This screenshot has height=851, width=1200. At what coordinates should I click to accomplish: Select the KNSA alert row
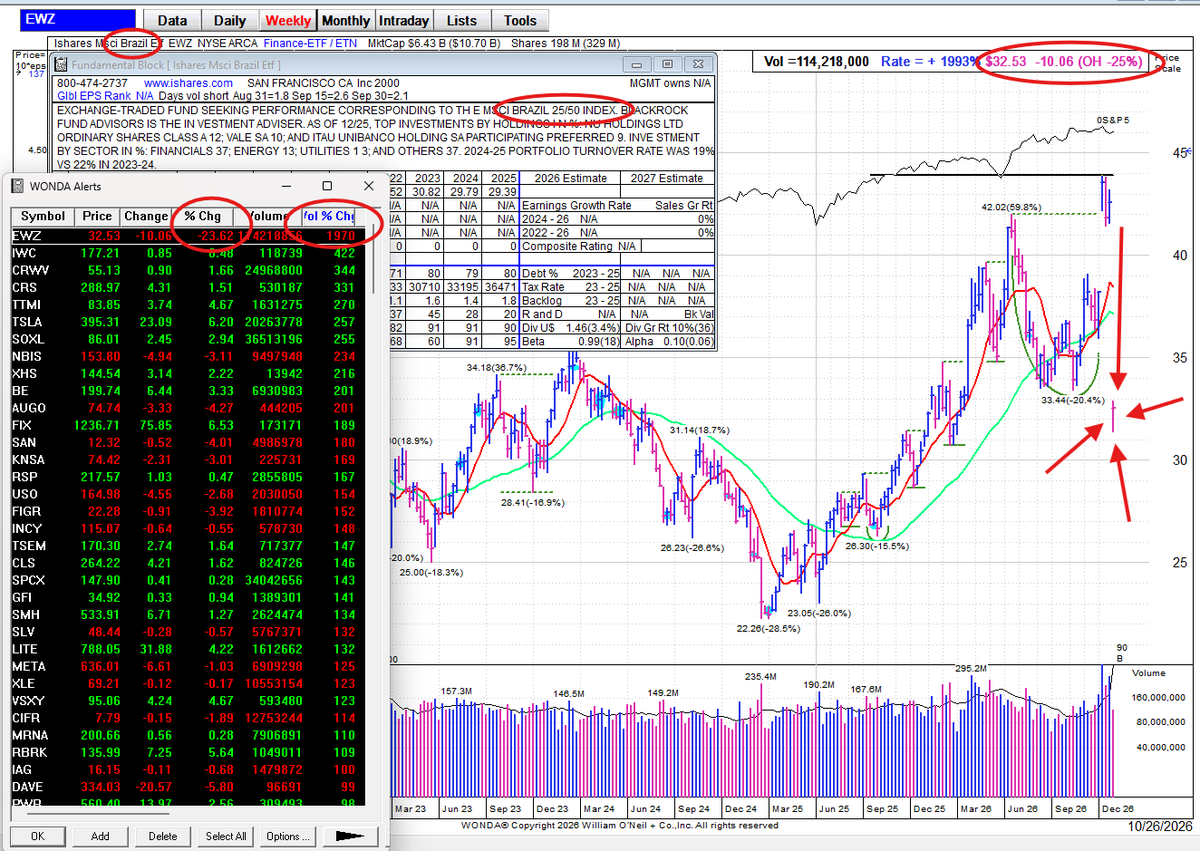187,458
